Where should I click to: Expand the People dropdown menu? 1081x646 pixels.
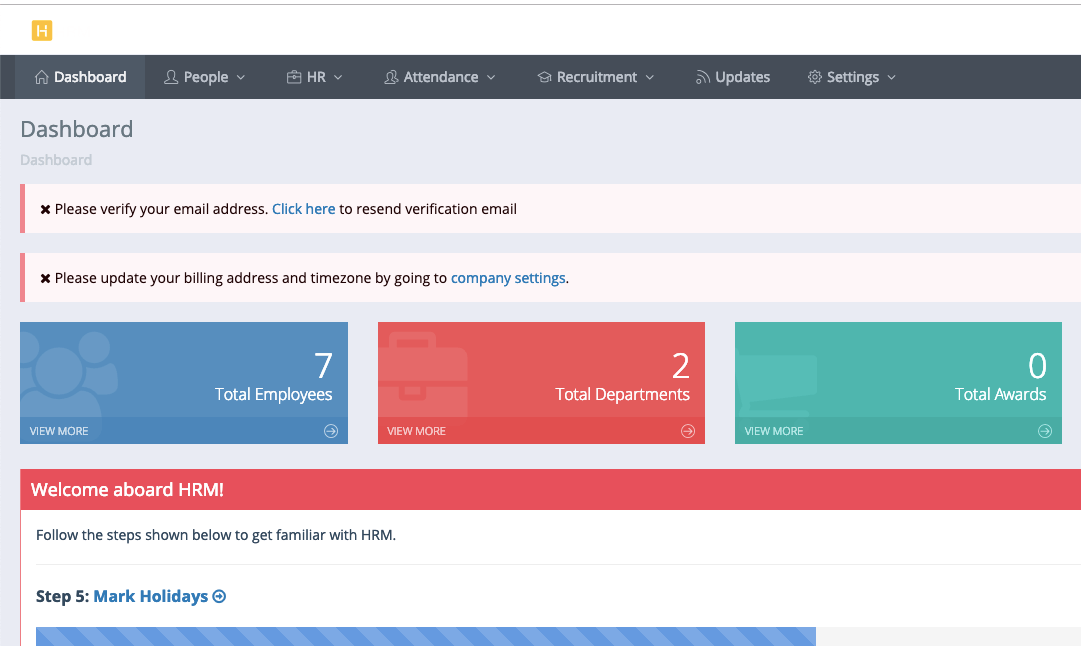click(240, 76)
